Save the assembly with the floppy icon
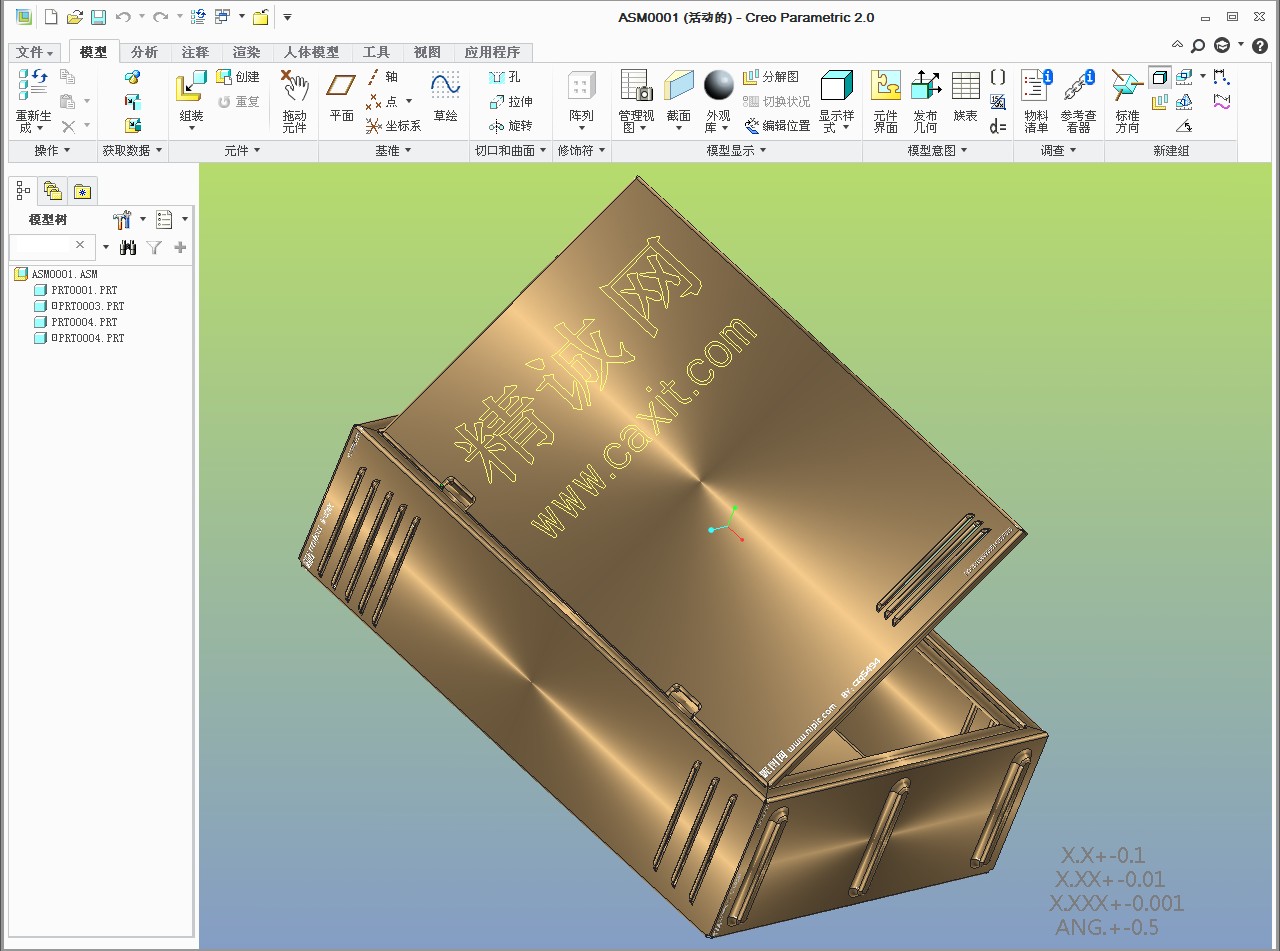The image size is (1280, 951). pyautogui.click(x=98, y=17)
